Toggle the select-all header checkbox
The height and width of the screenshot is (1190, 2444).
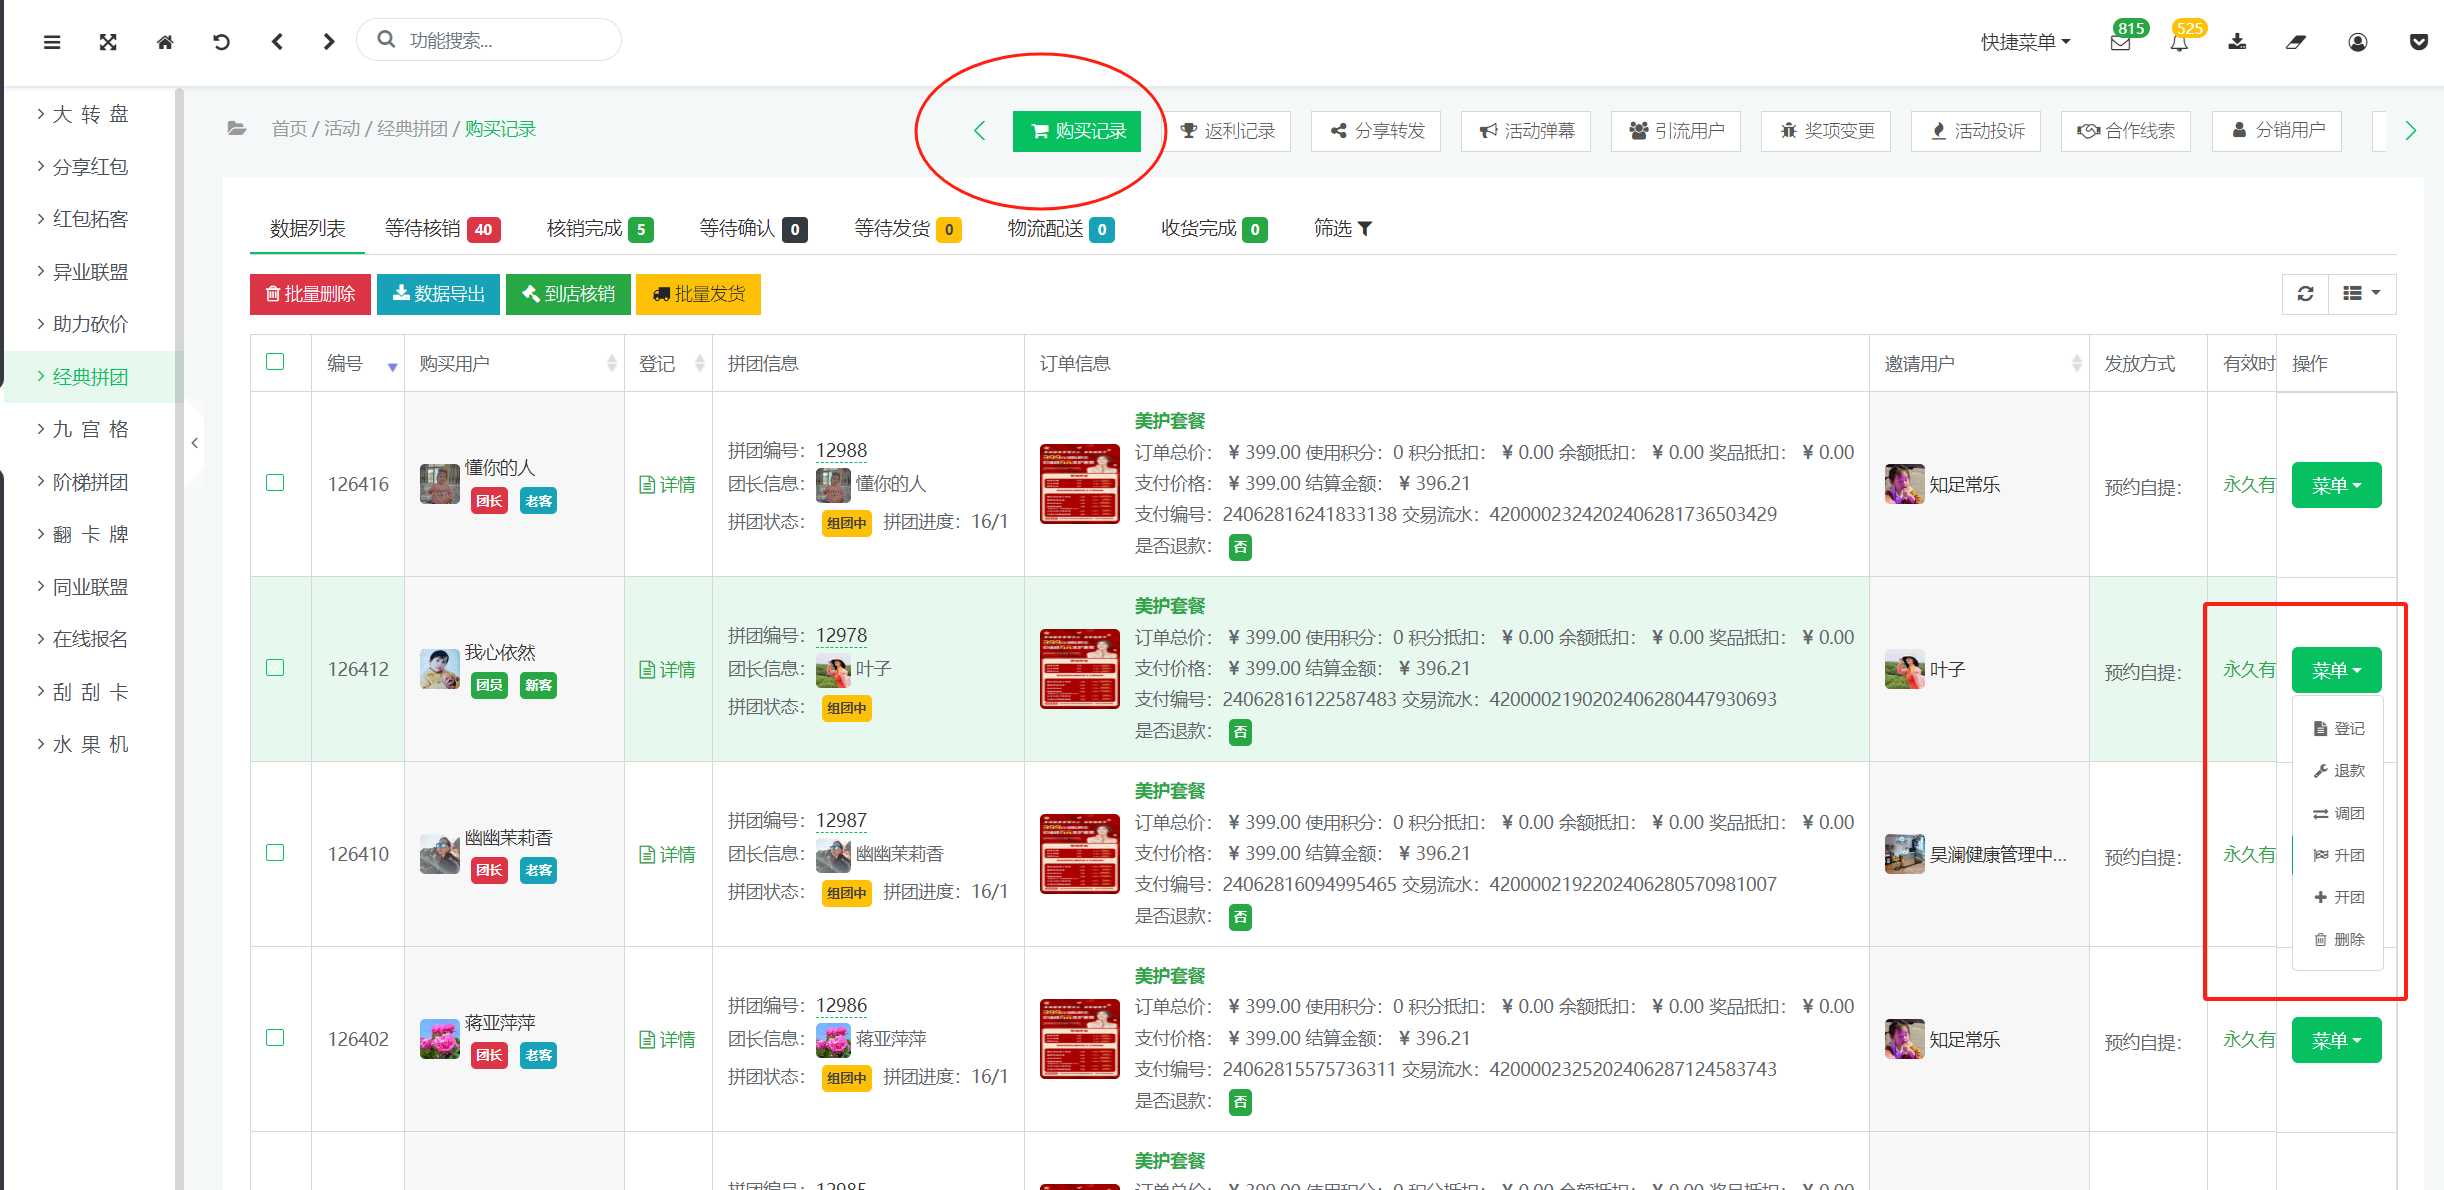[275, 362]
